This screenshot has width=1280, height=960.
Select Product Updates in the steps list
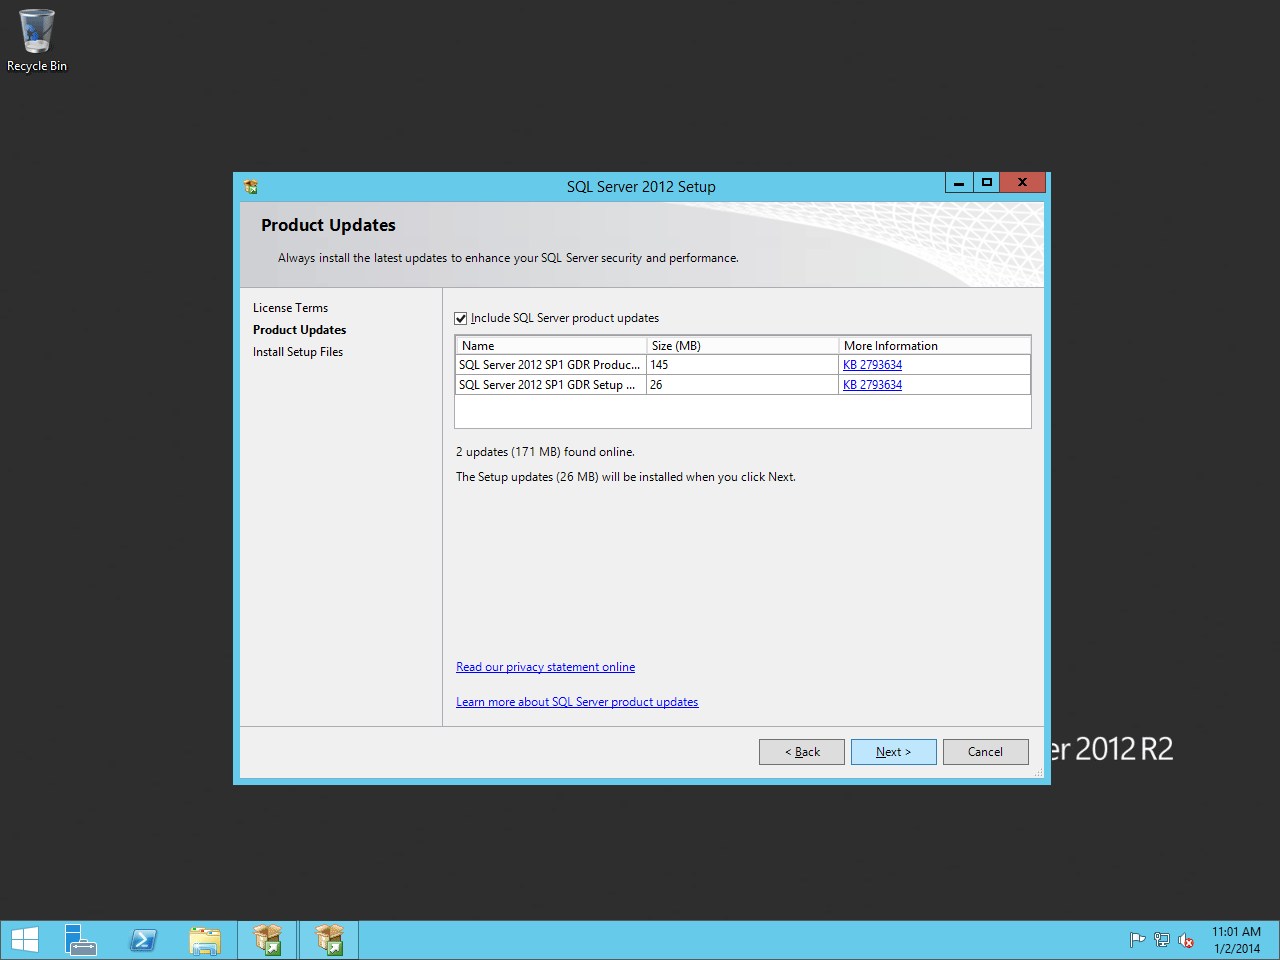[x=299, y=330]
